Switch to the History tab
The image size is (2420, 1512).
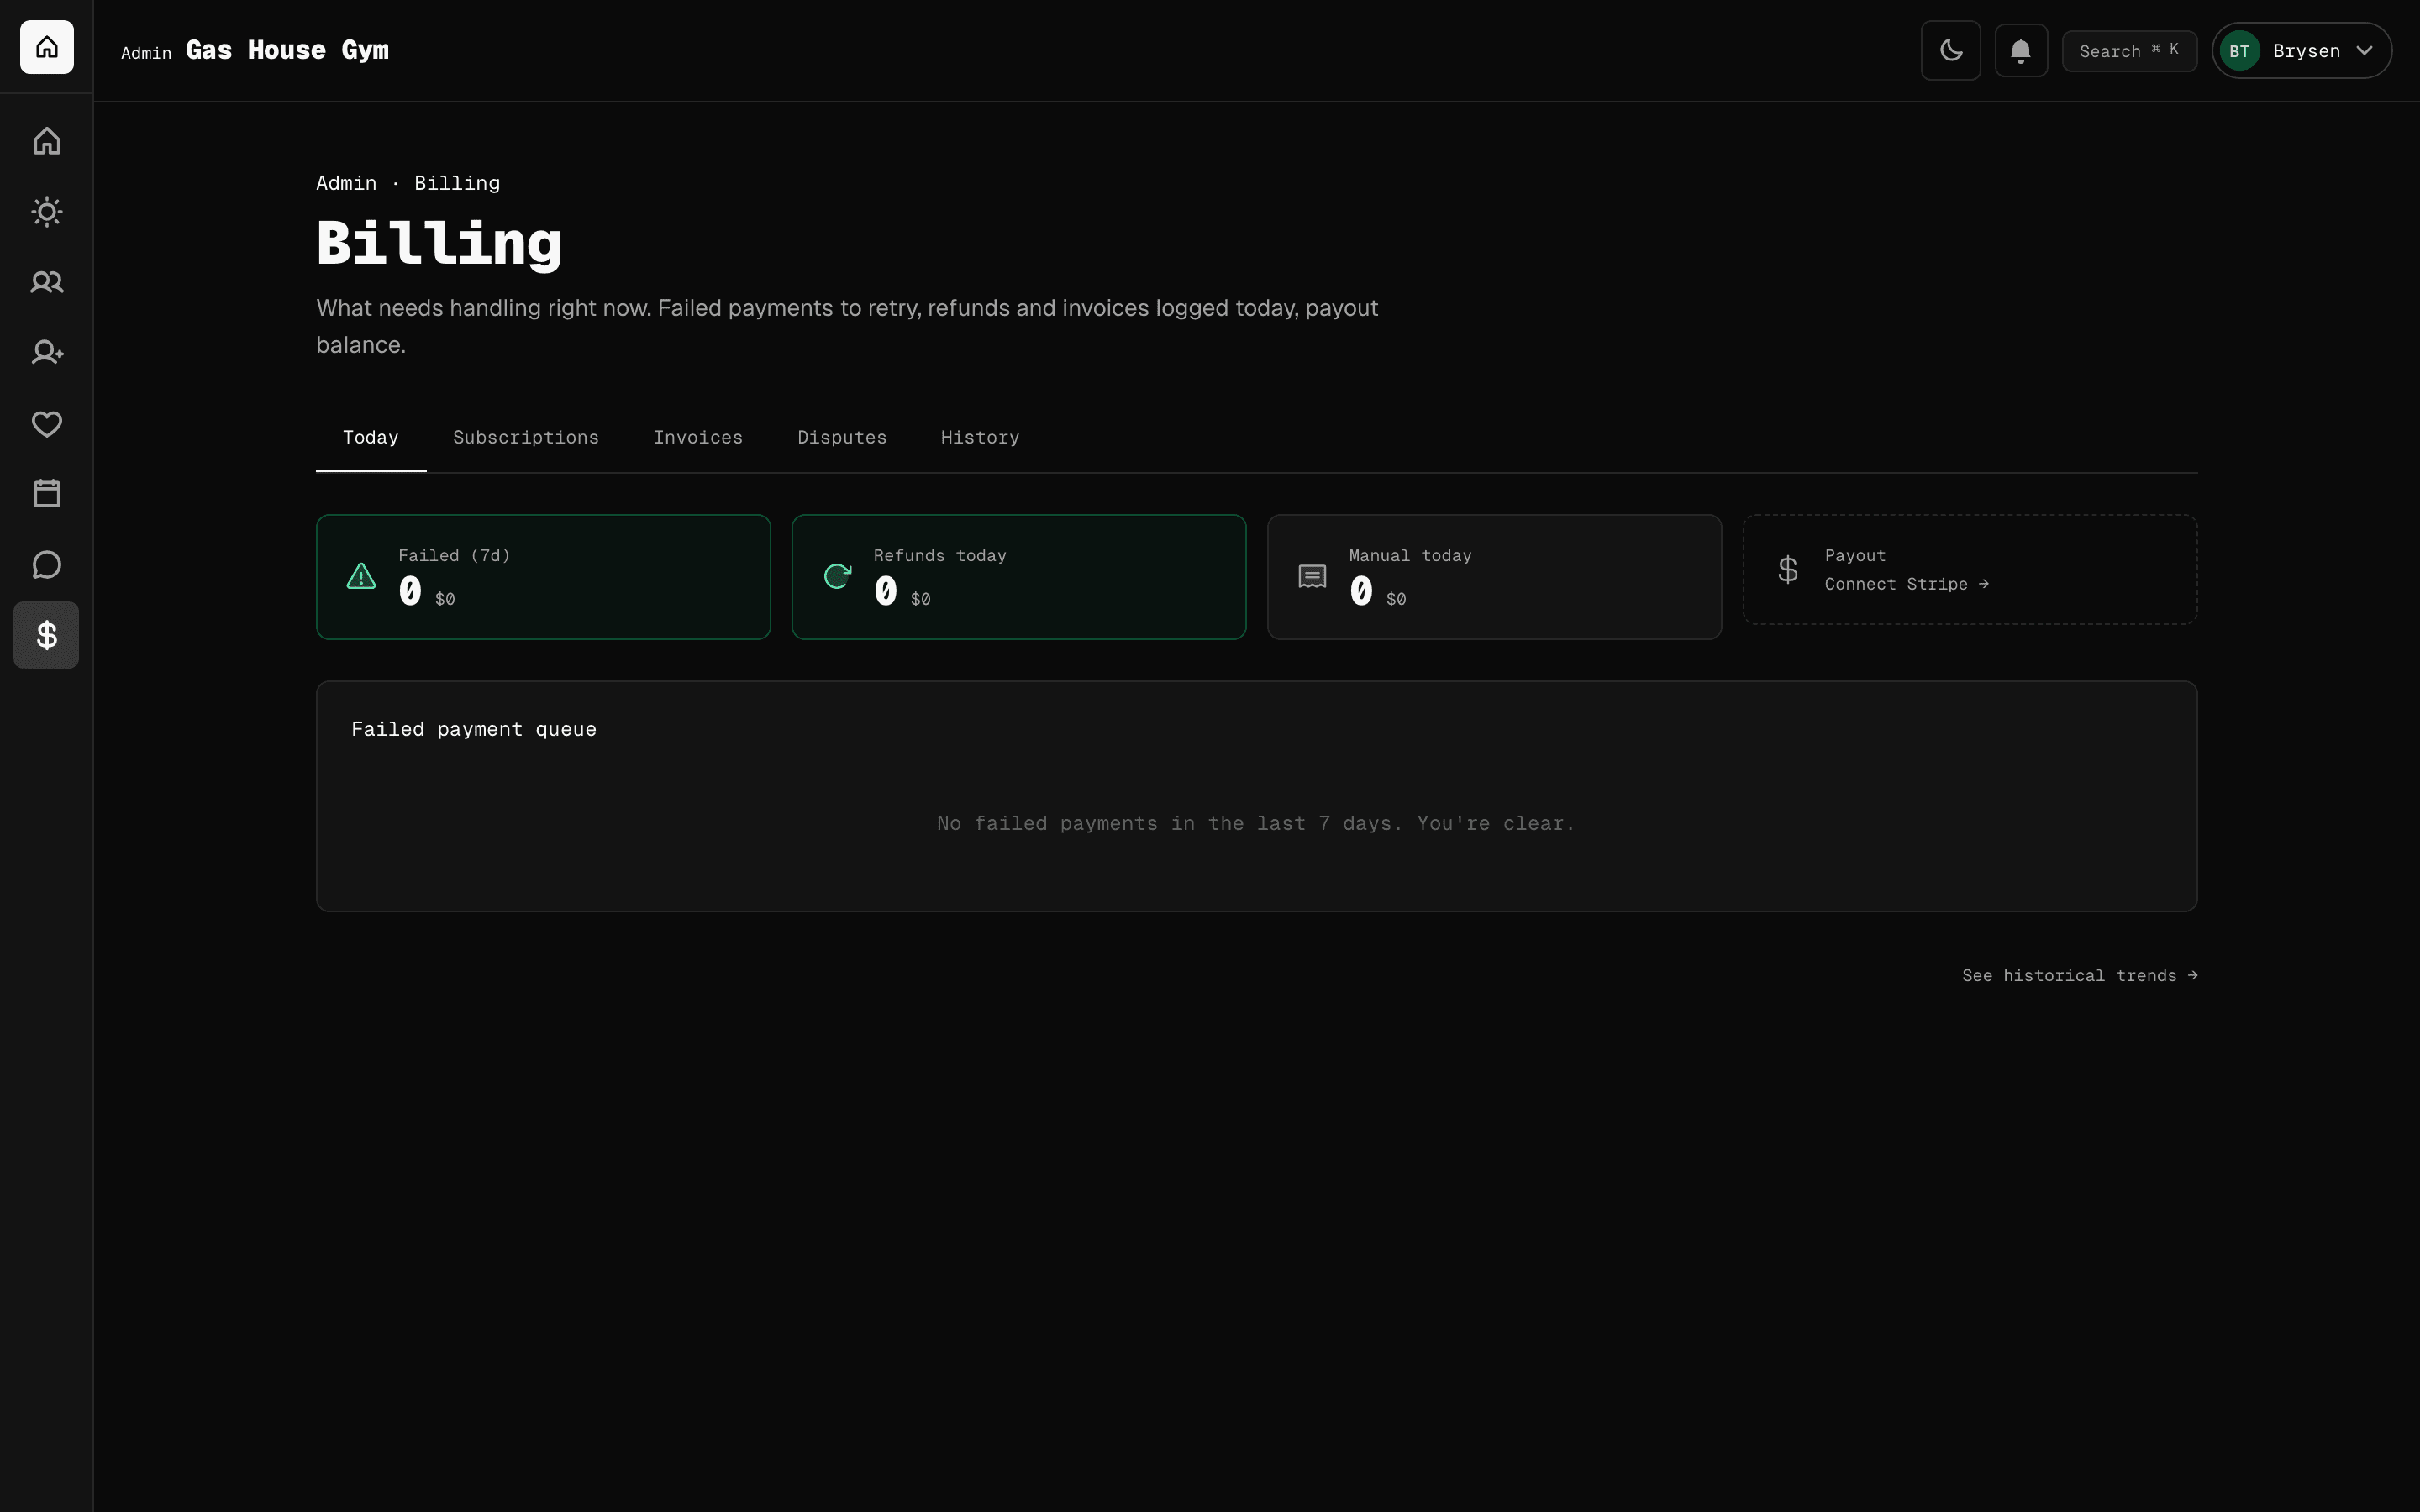(980, 438)
